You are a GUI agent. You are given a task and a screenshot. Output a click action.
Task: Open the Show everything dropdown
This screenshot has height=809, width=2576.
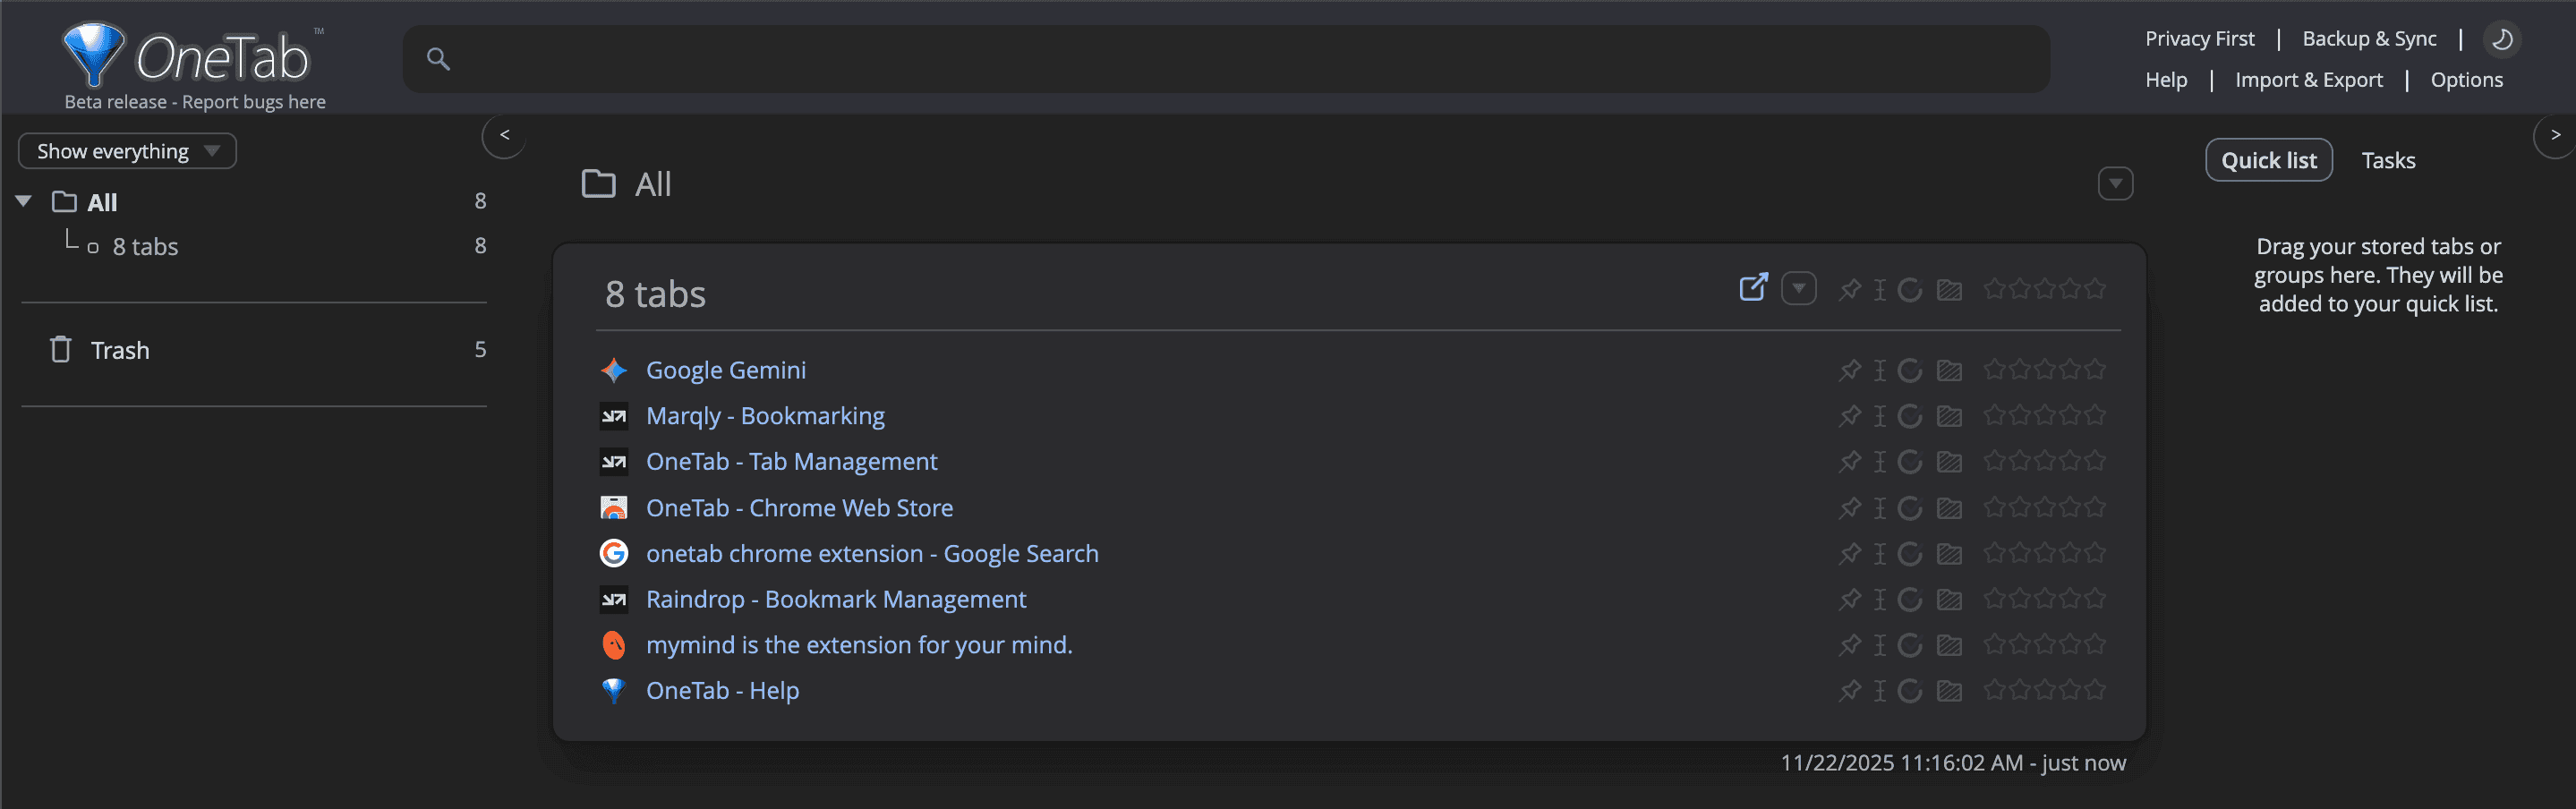(x=127, y=151)
